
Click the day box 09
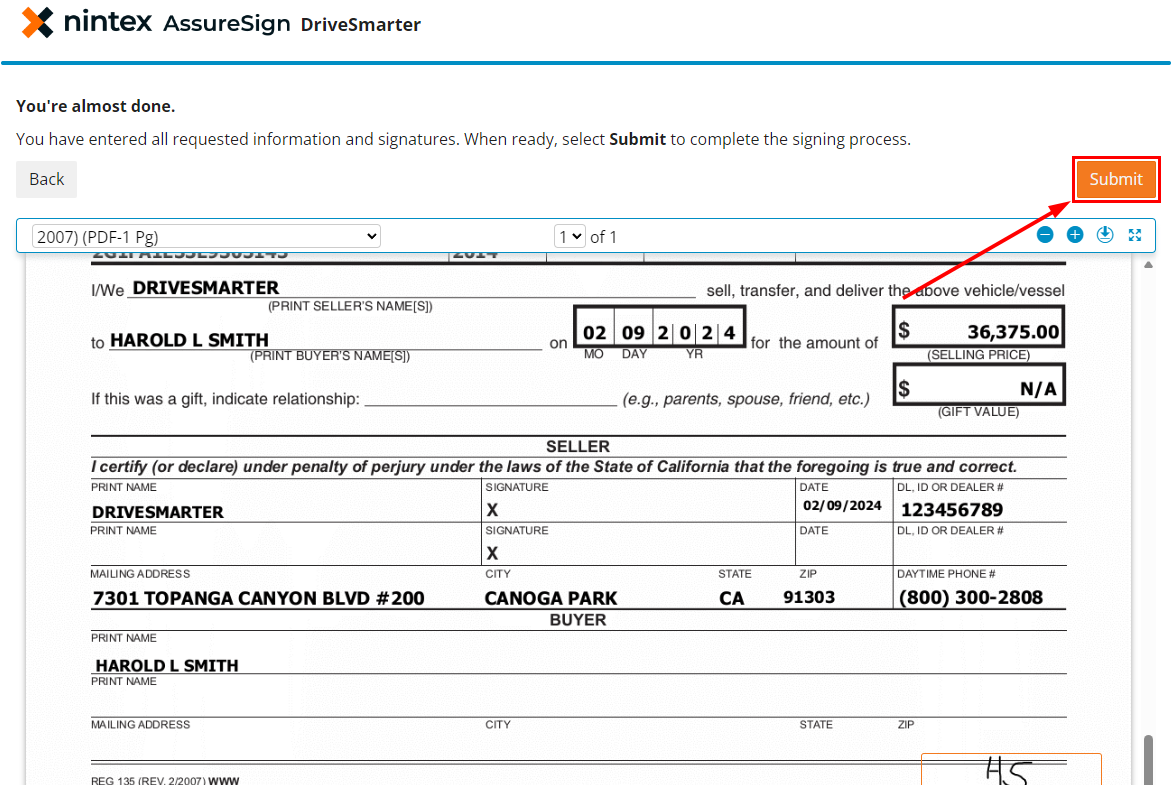tap(633, 333)
